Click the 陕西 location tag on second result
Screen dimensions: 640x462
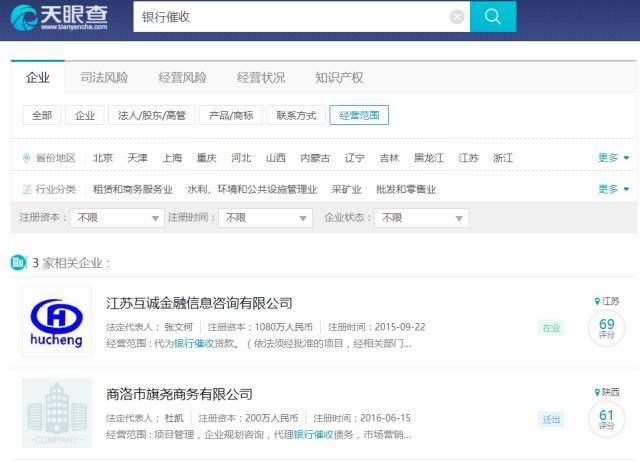tap(607, 392)
